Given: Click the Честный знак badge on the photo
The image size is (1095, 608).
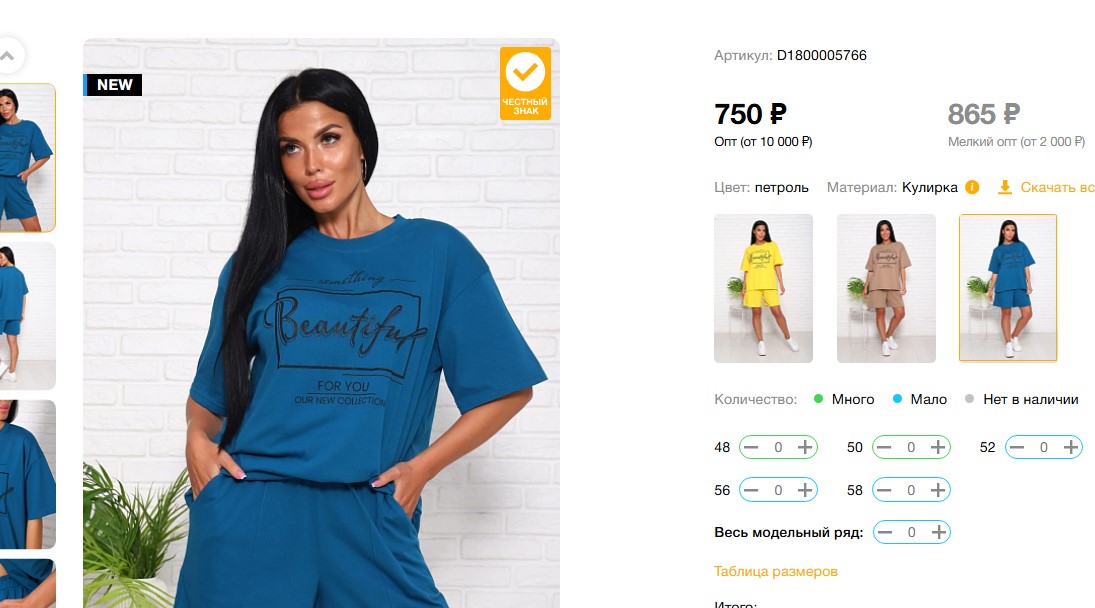Looking at the screenshot, I should [525, 83].
